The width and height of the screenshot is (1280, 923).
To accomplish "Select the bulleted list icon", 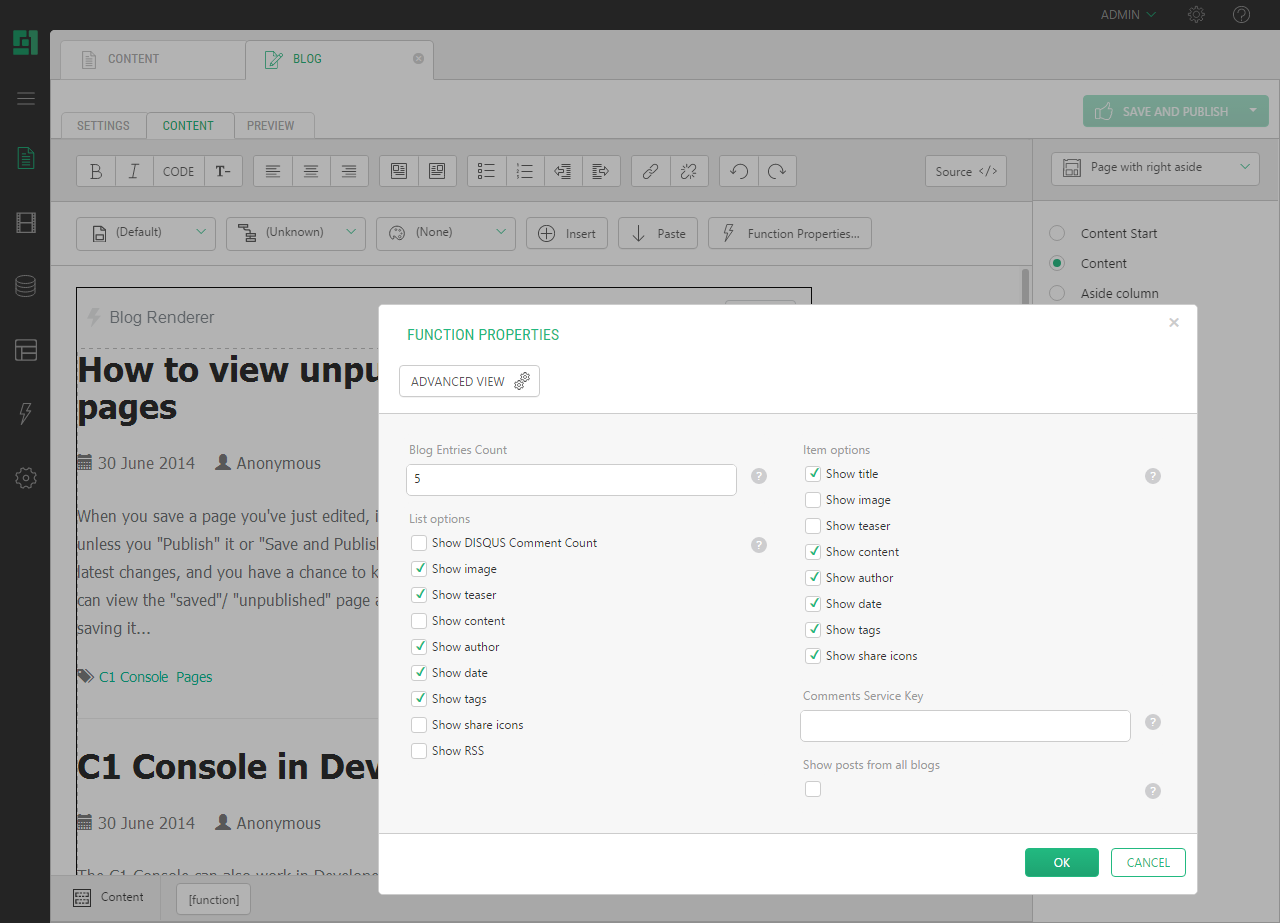I will (487, 171).
